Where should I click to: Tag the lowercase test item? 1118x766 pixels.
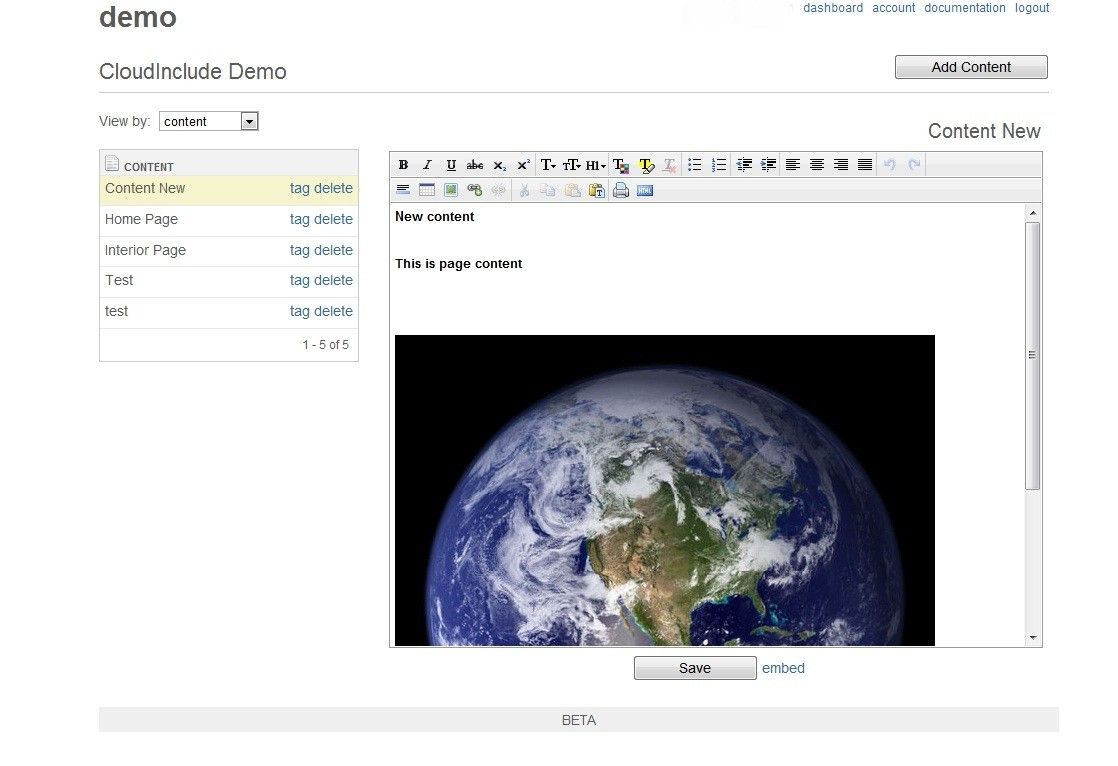(x=299, y=312)
